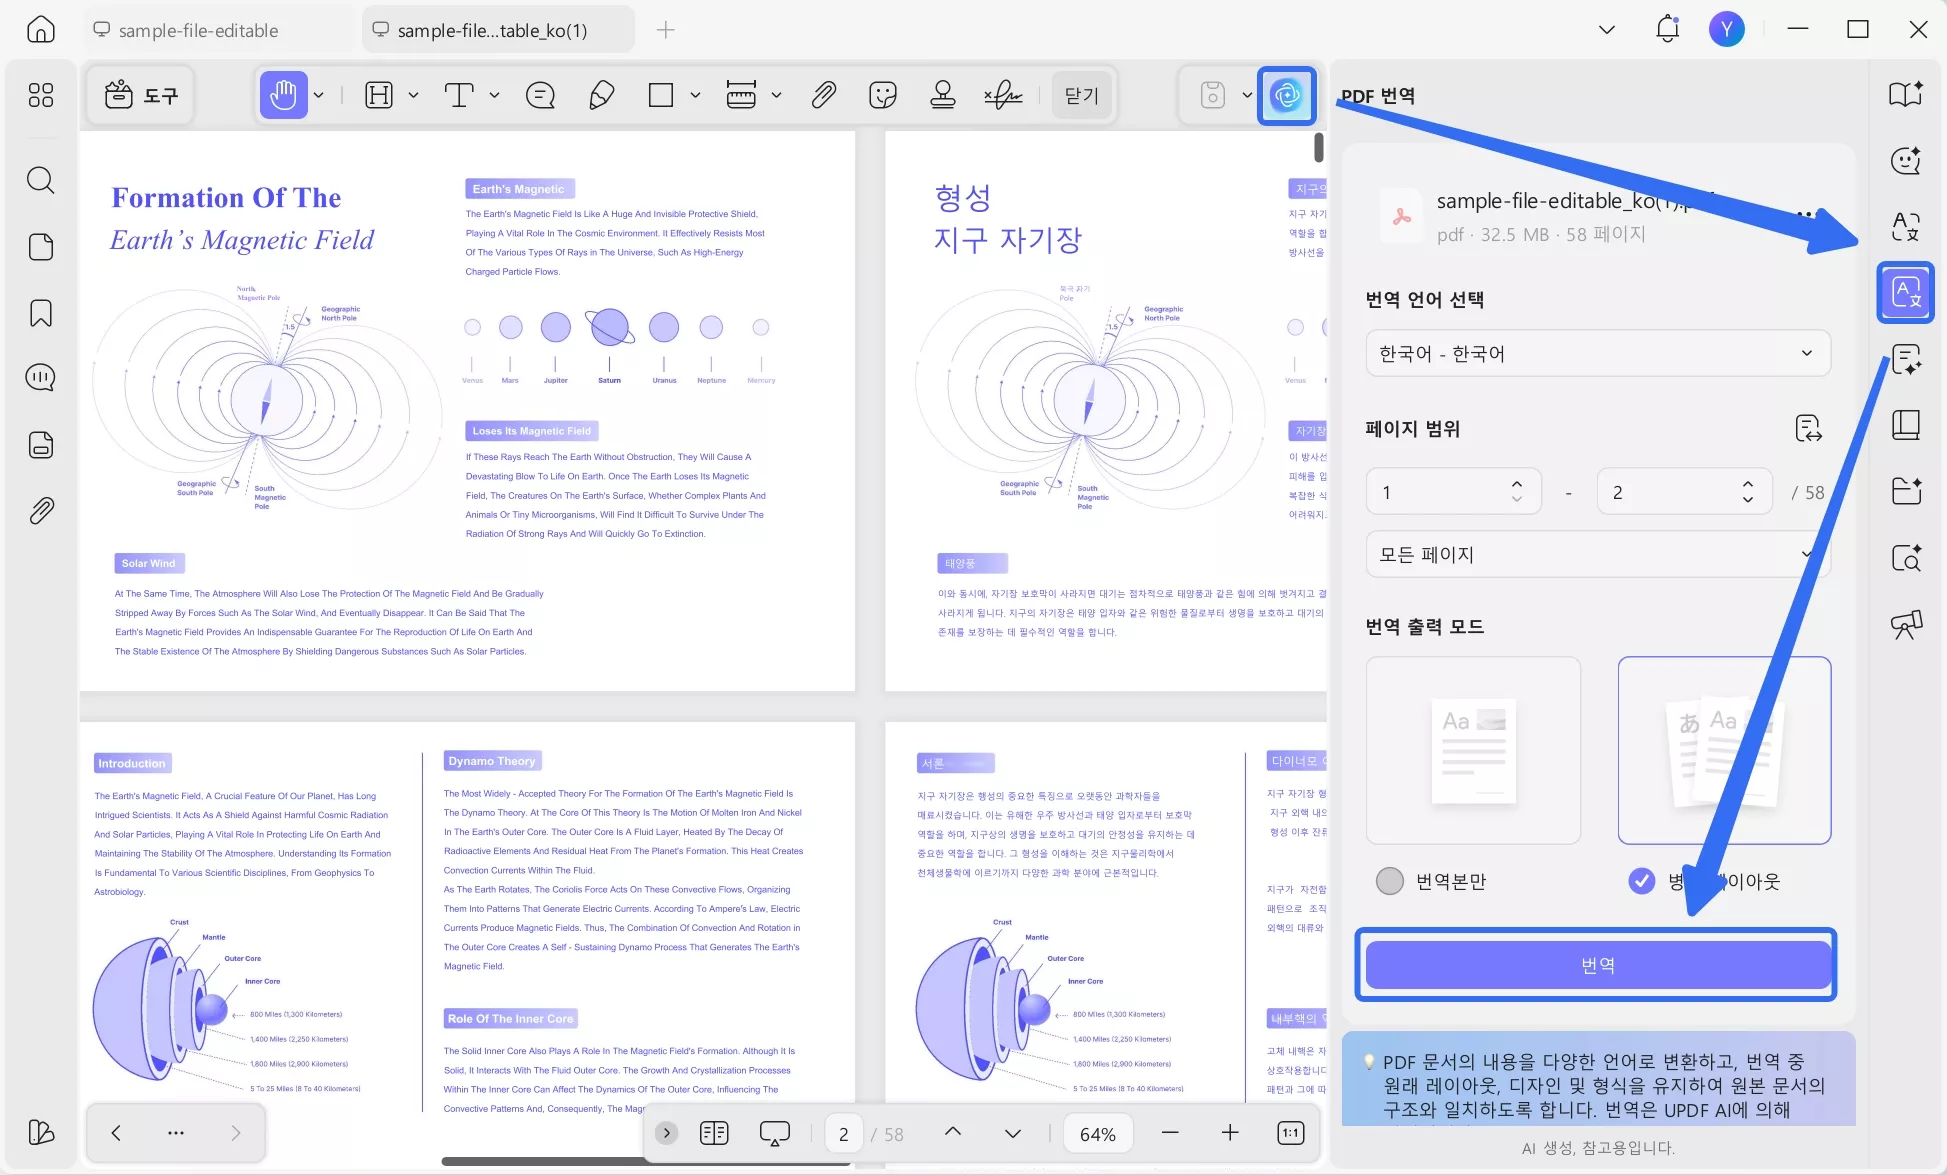Click the stamp tool icon

[x=942, y=95]
